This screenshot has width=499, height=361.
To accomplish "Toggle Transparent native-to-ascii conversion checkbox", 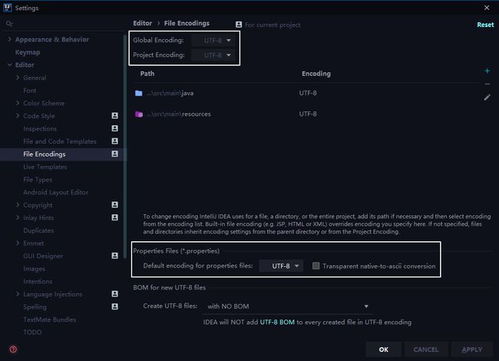I will tap(316, 266).
